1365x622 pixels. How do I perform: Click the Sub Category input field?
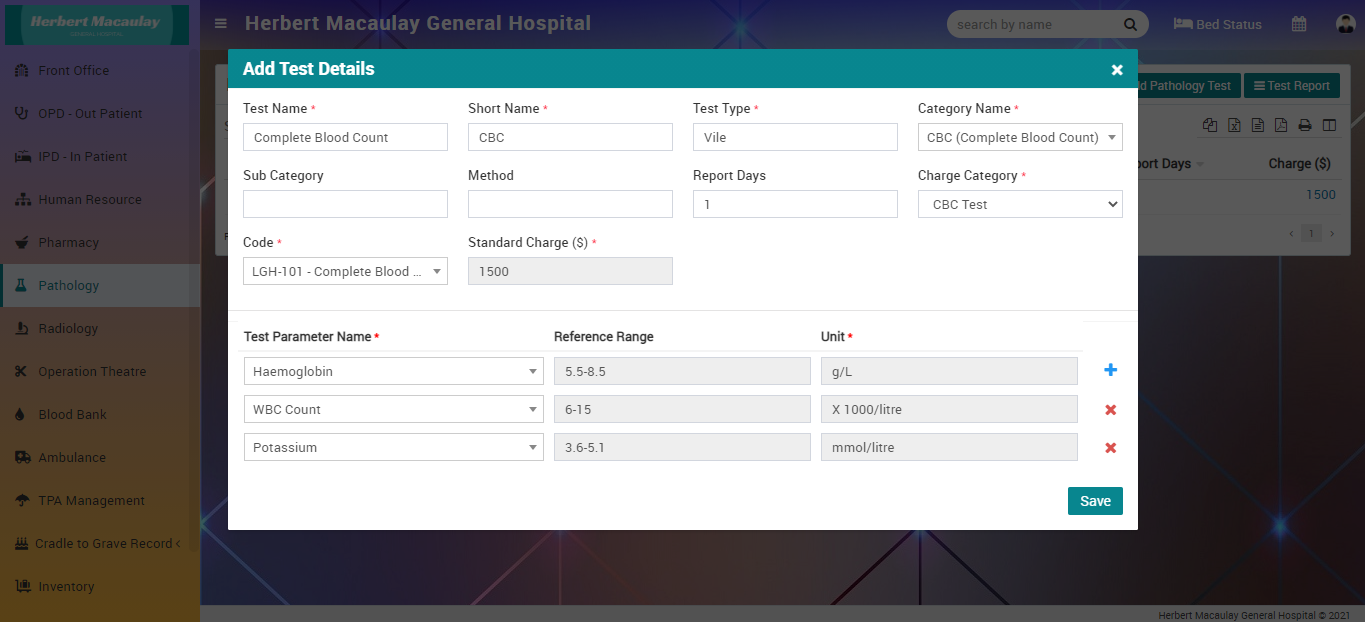pyautogui.click(x=345, y=204)
